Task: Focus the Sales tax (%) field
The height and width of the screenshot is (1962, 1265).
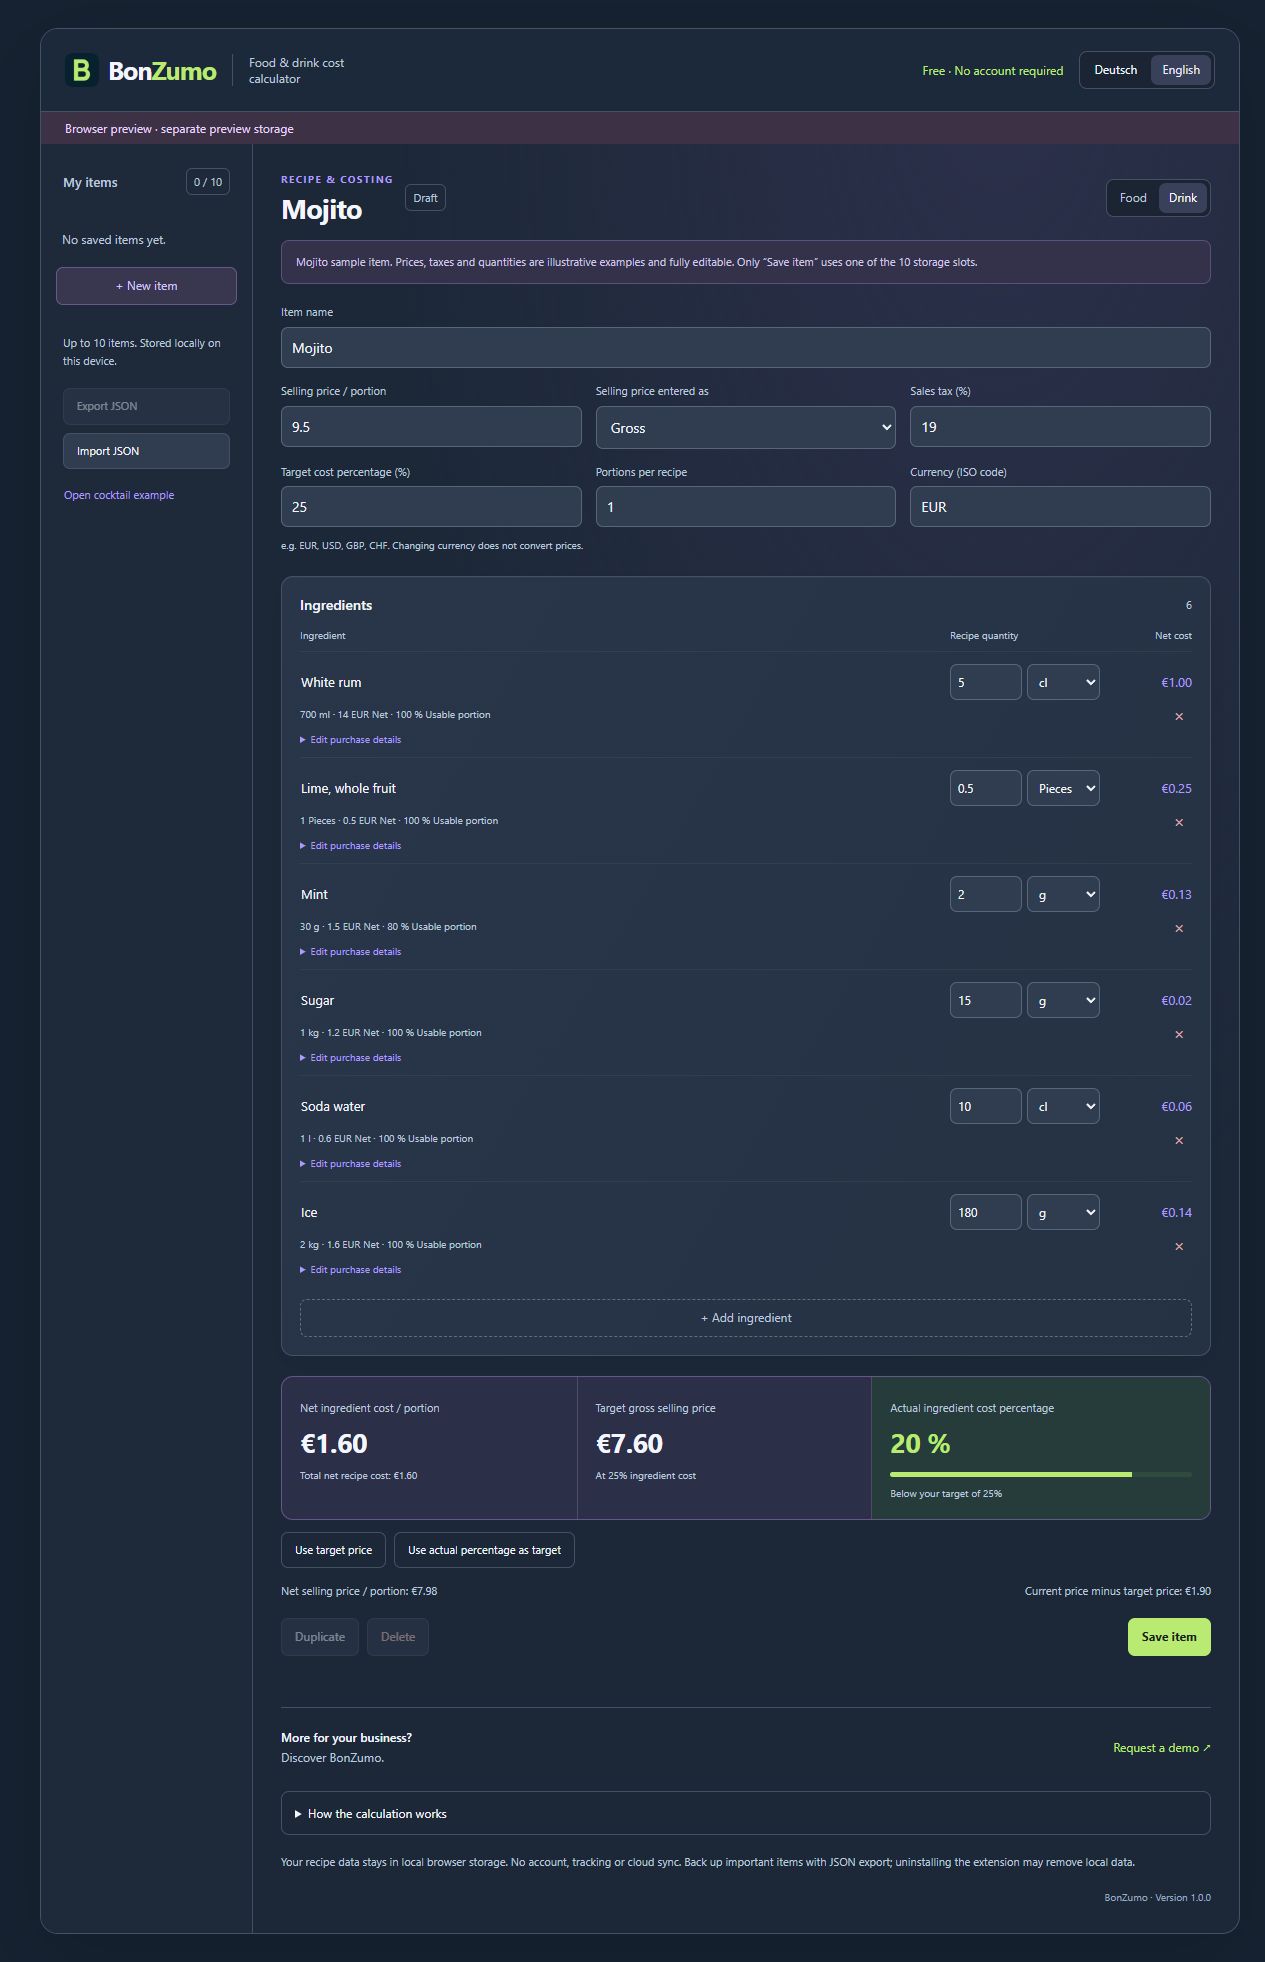Action: click(1060, 427)
